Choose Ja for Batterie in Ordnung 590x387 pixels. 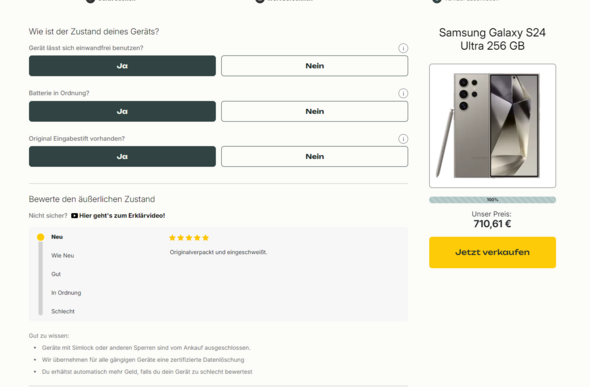tap(122, 111)
